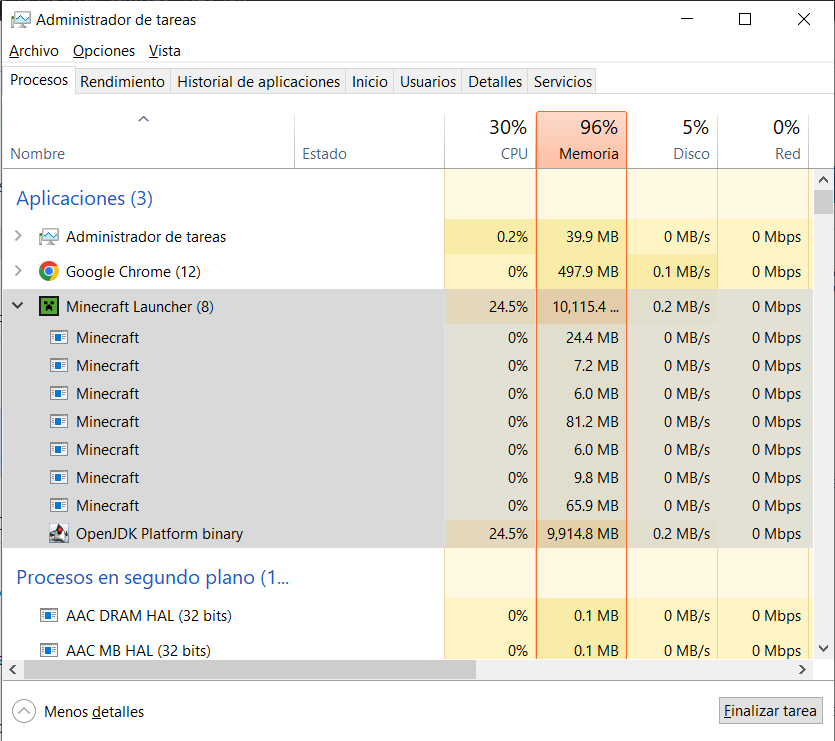Click the Finalizar tarea button
The image size is (835, 741).
tap(770, 711)
